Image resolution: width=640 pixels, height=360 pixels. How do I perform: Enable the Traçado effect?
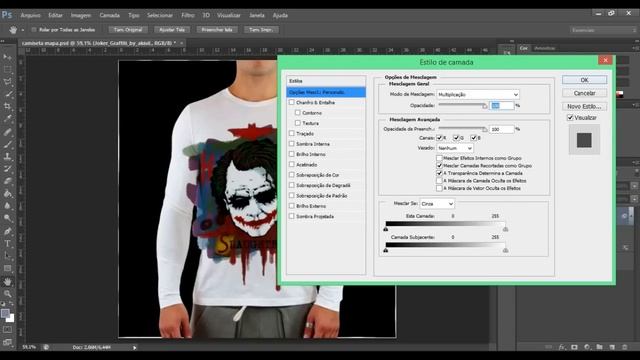click(291, 133)
